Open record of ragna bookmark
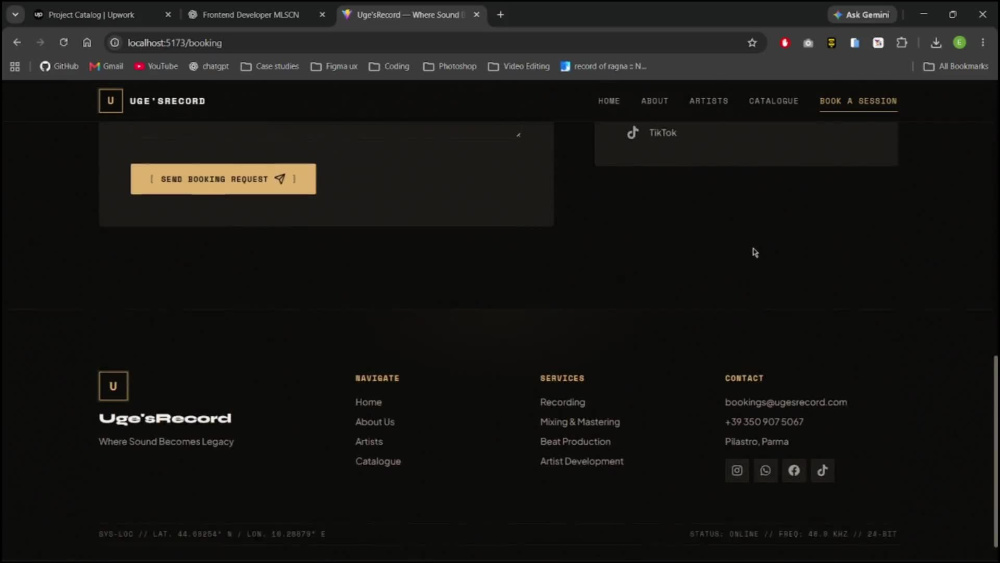The image size is (1000, 563). tap(603, 66)
